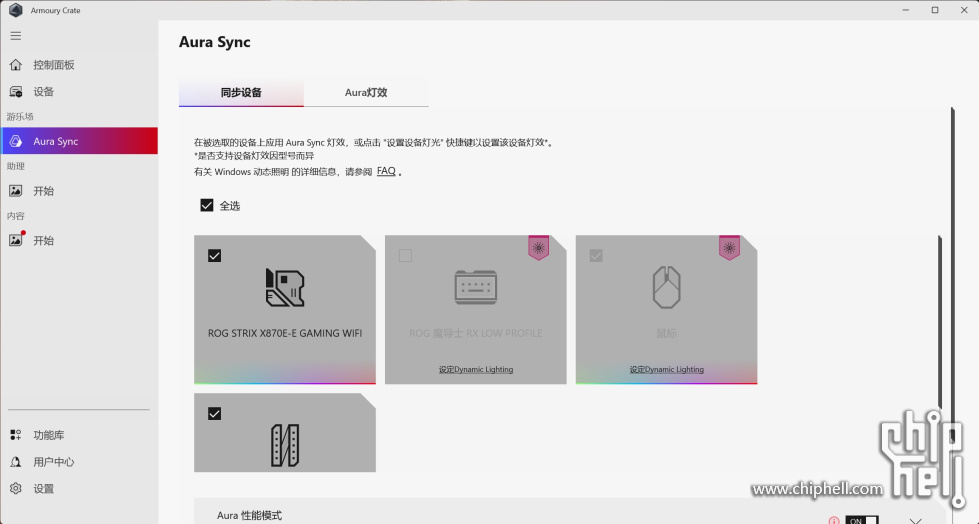Uncheck the memory module card checkbox
The width and height of the screenshot is (979, 524).
[214, 413]
